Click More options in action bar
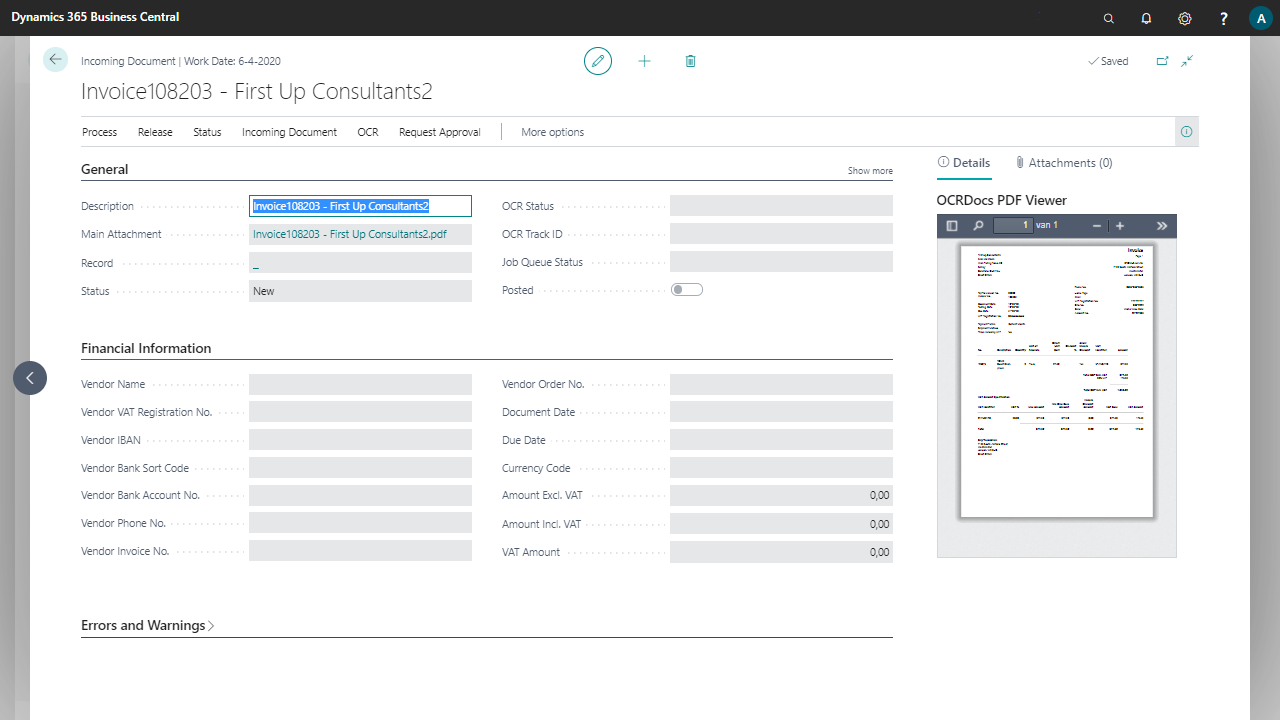Viewport: 1280px width, 720px height. coord(552,132)
